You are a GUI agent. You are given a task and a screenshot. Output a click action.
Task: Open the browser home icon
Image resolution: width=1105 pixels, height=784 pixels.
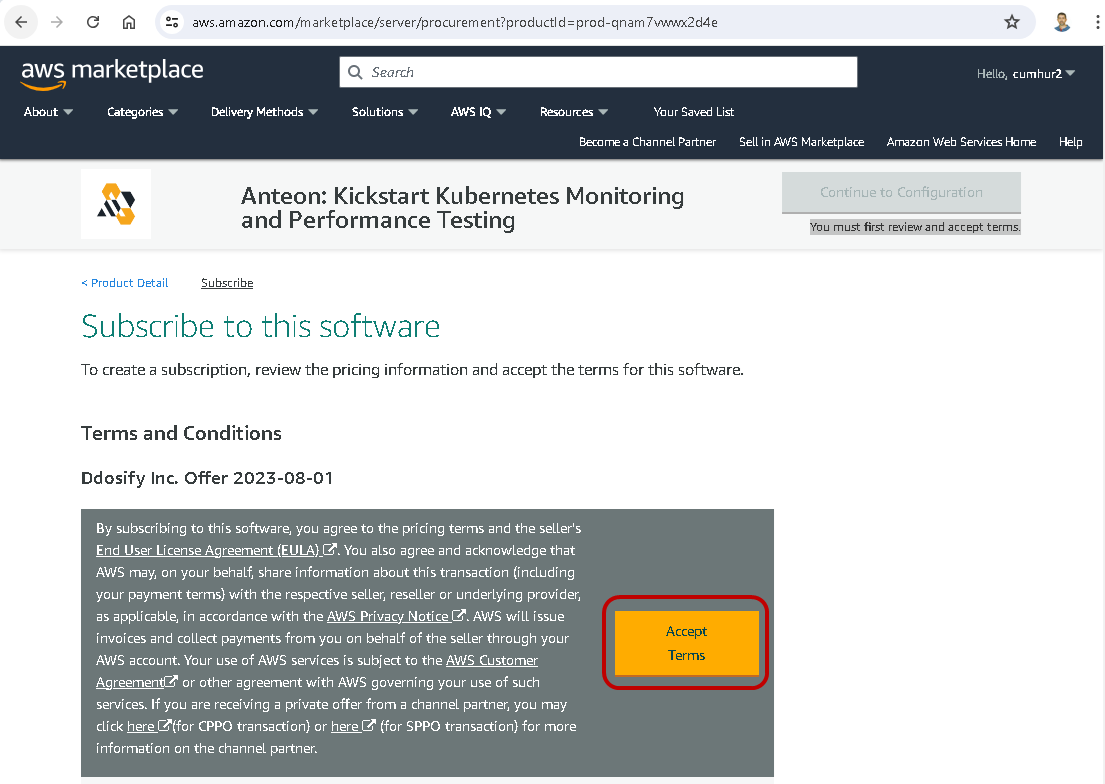129,22
